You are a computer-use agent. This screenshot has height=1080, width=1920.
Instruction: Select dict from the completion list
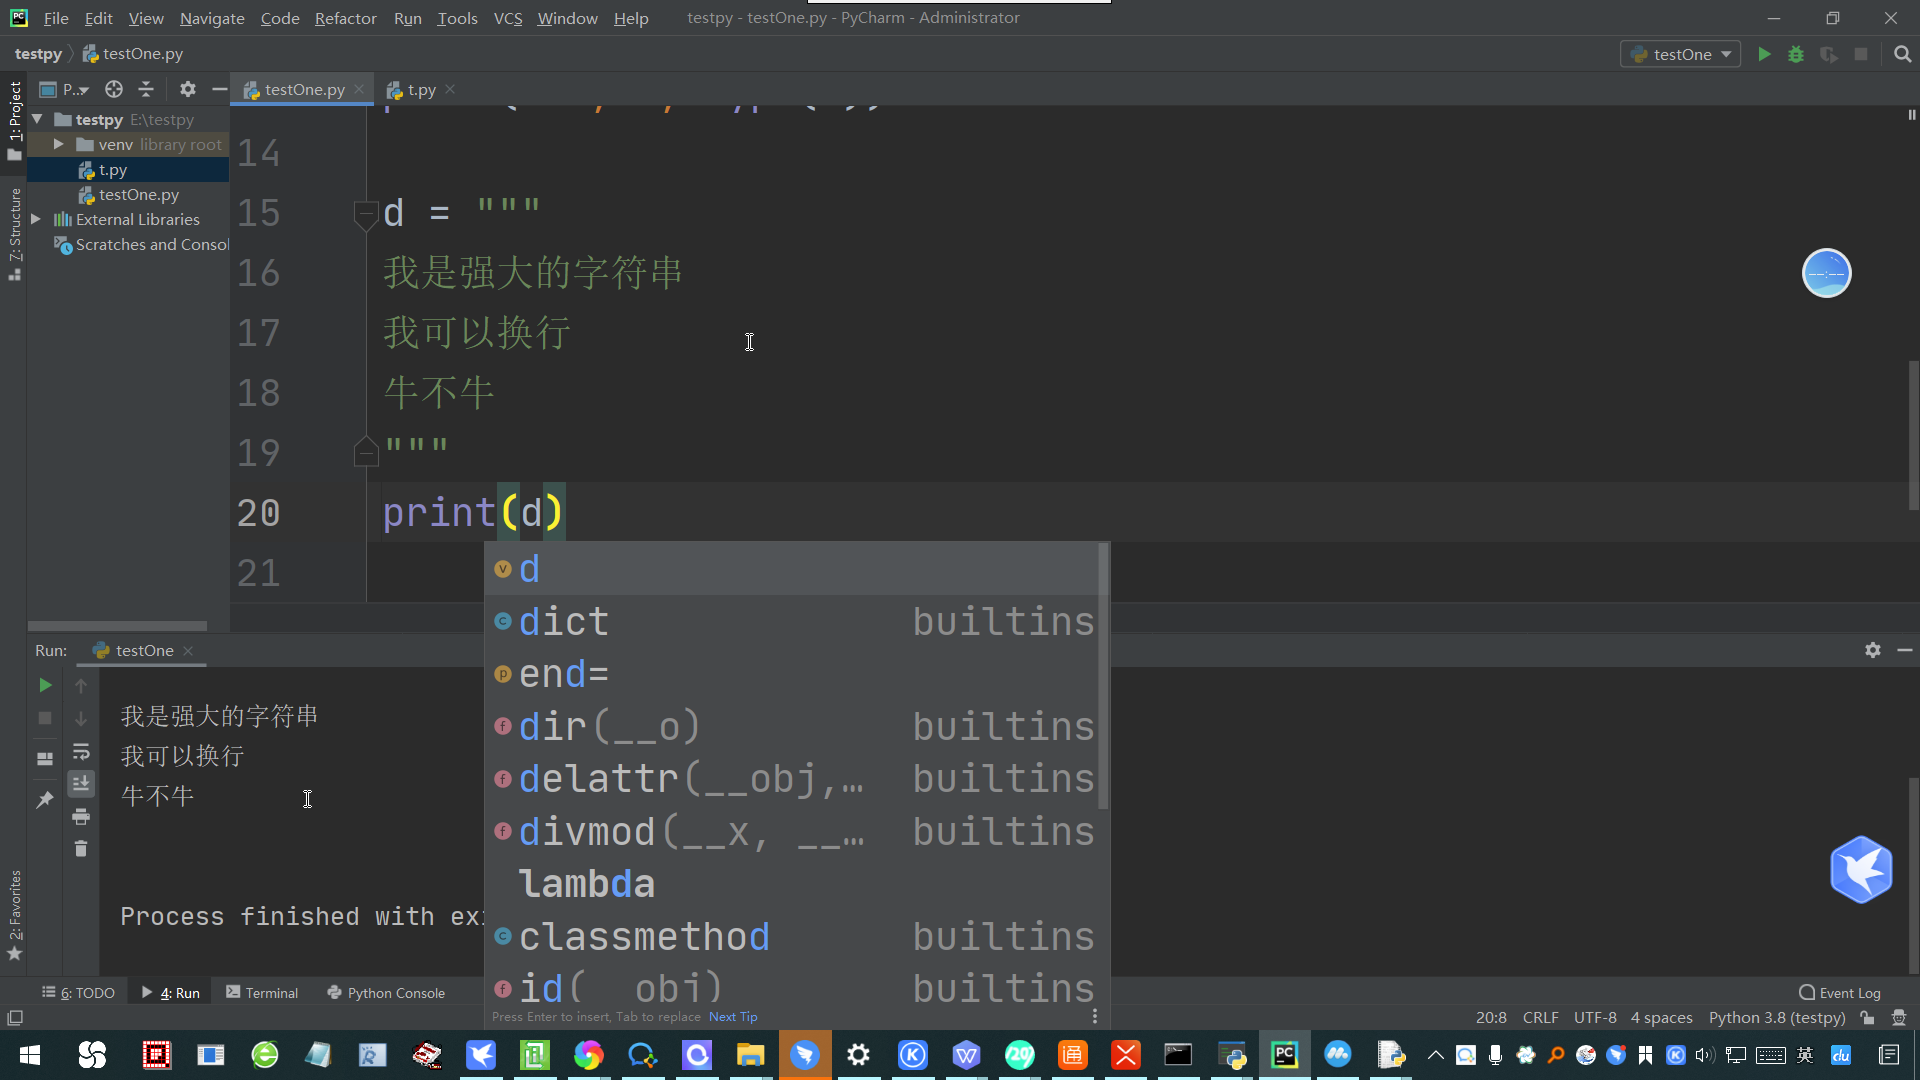(x=564, y=622)
